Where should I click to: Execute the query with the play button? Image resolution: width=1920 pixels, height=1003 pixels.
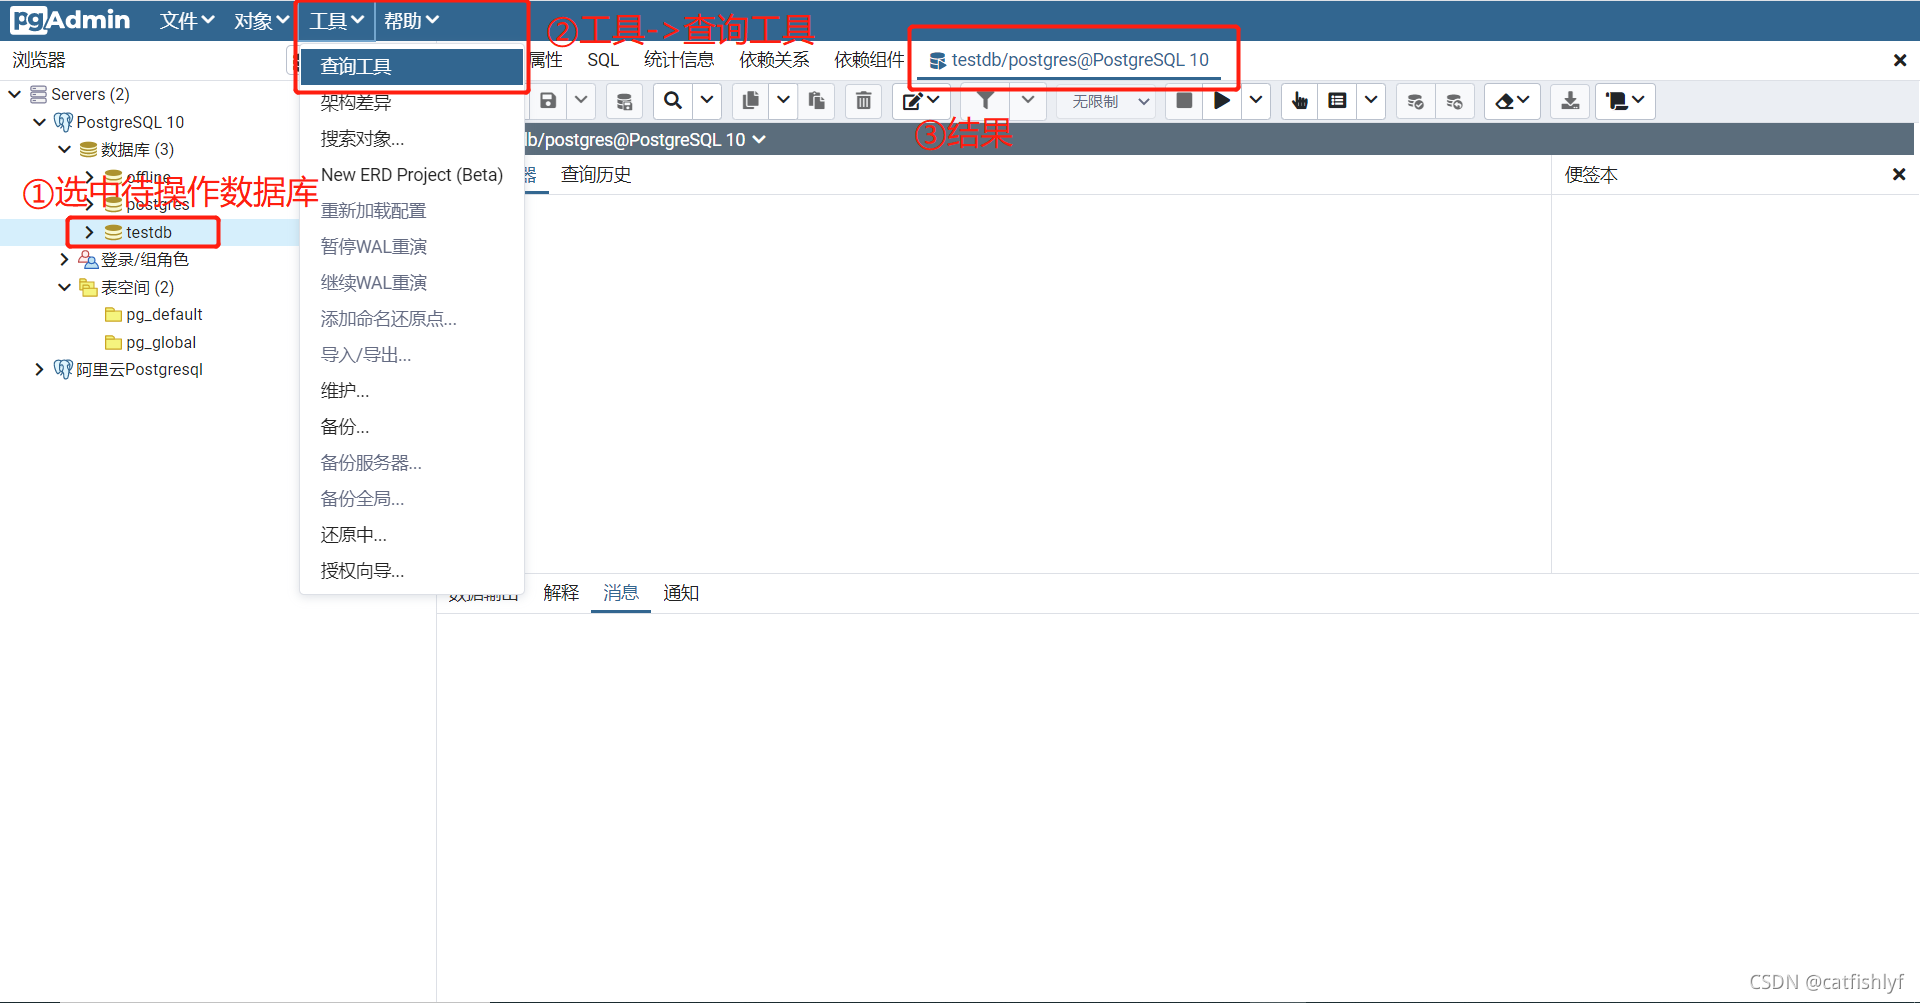pyautogui.click(x=1221, y=101)
